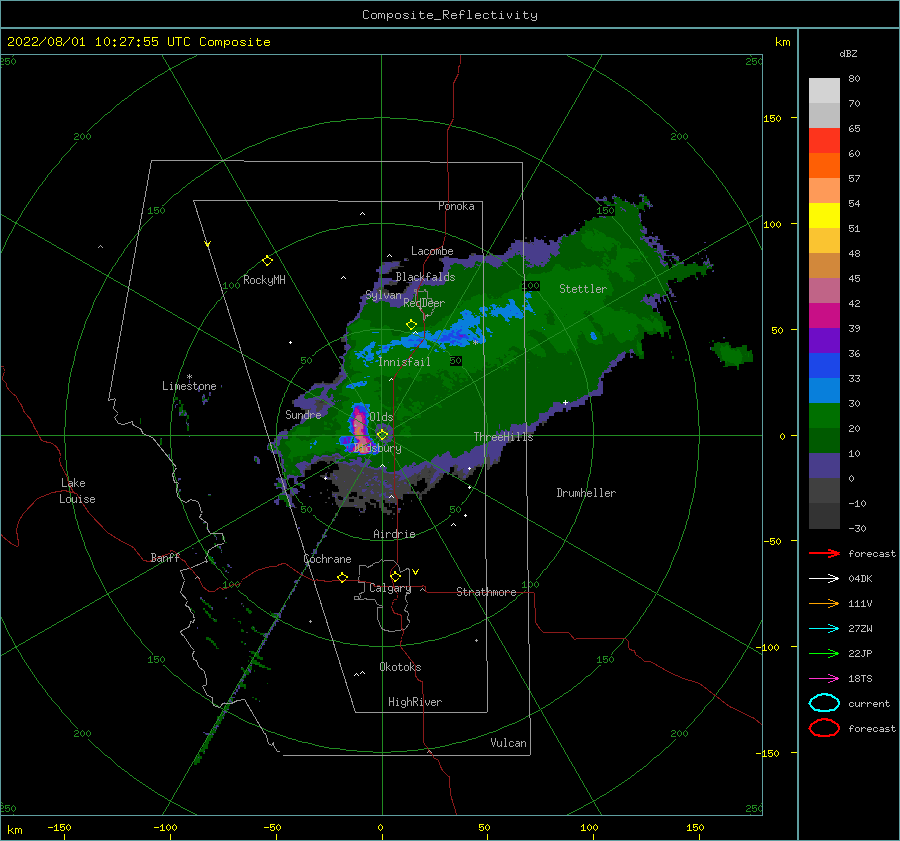Click the Blackfalds city label
This screenshot has height=841, width=900.
[x=425, y=277]
